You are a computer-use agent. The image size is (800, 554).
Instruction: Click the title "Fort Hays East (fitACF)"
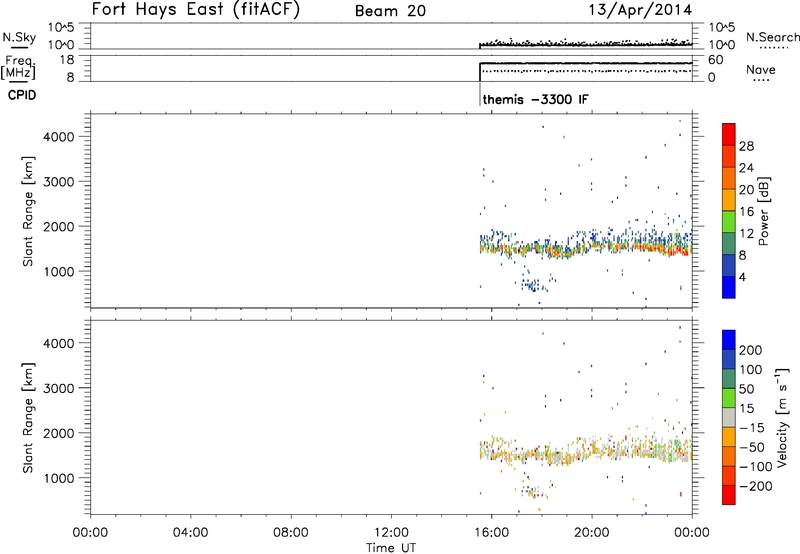(196, 10)
